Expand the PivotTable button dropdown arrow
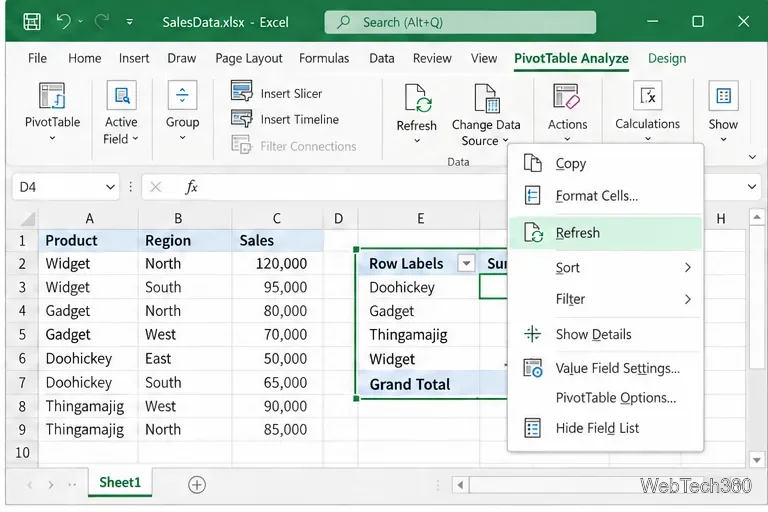 [x=52, y=139]
